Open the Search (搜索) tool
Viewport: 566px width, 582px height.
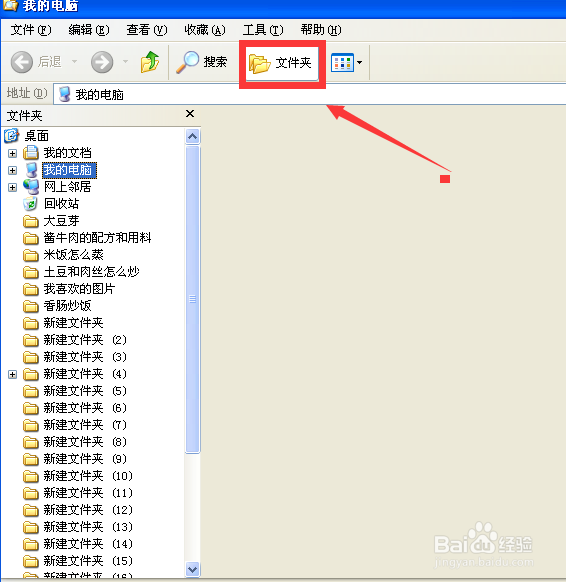pyautogui.click(x=202, y=62)
